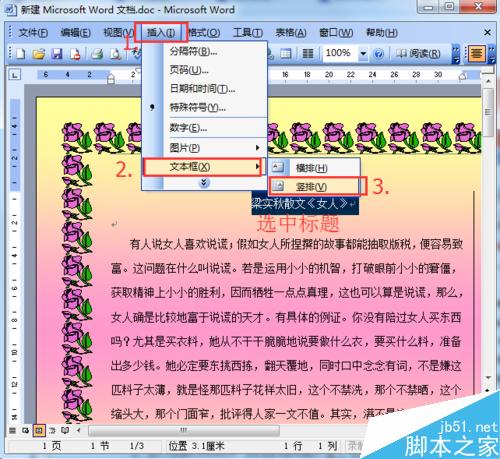The image size is (500, 459).
Task: Expand 图片(P) submenu
Action: click(x=204, y=148)
